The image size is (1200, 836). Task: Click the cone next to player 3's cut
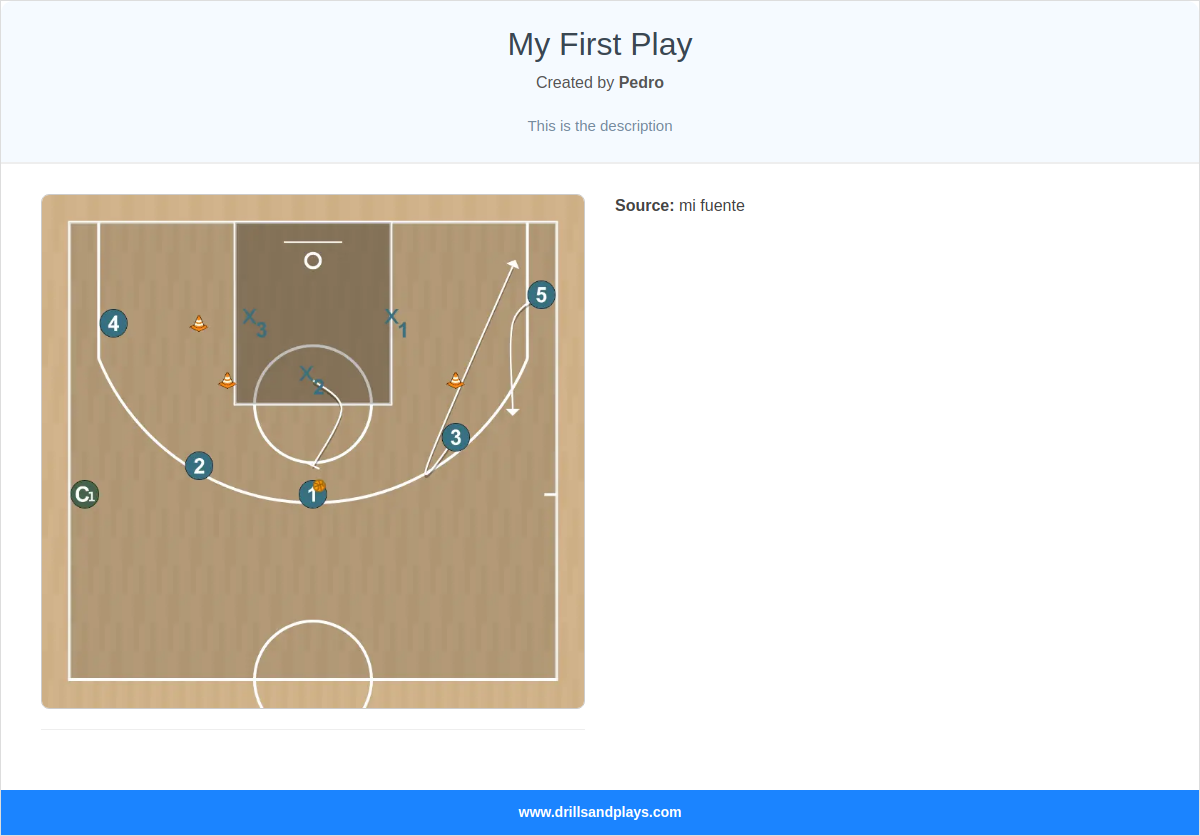coord(455,381)
